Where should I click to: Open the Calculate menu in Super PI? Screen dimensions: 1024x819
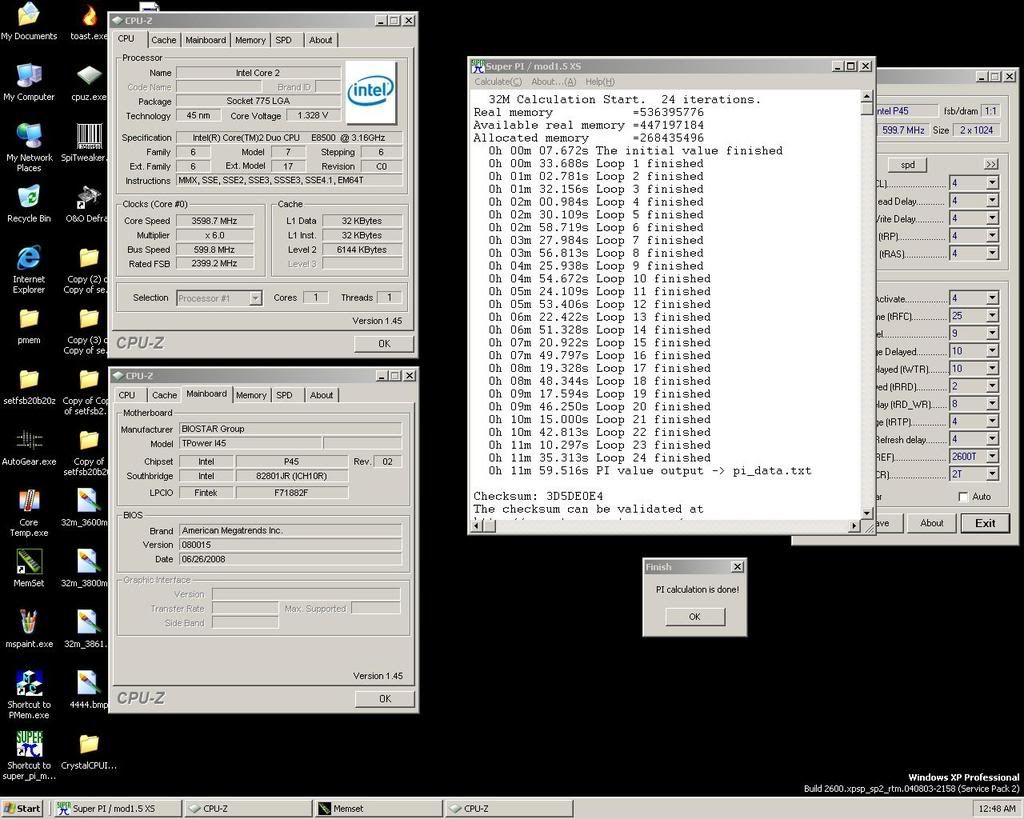click(x=498, y=82)
